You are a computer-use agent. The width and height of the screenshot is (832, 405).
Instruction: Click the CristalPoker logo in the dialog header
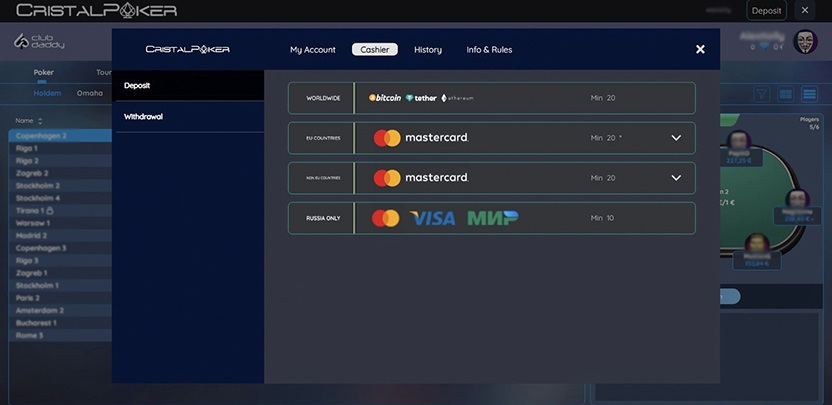[x=188, y=49]
